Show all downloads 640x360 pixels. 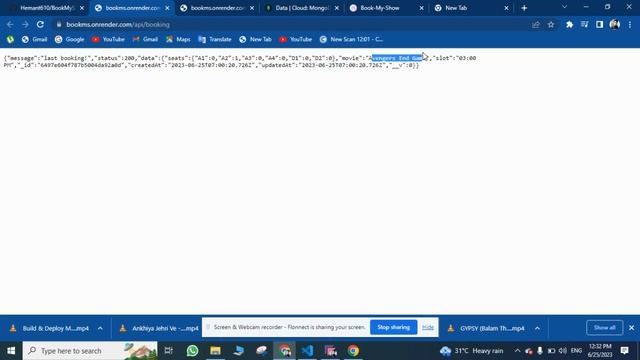click(604, 328)
